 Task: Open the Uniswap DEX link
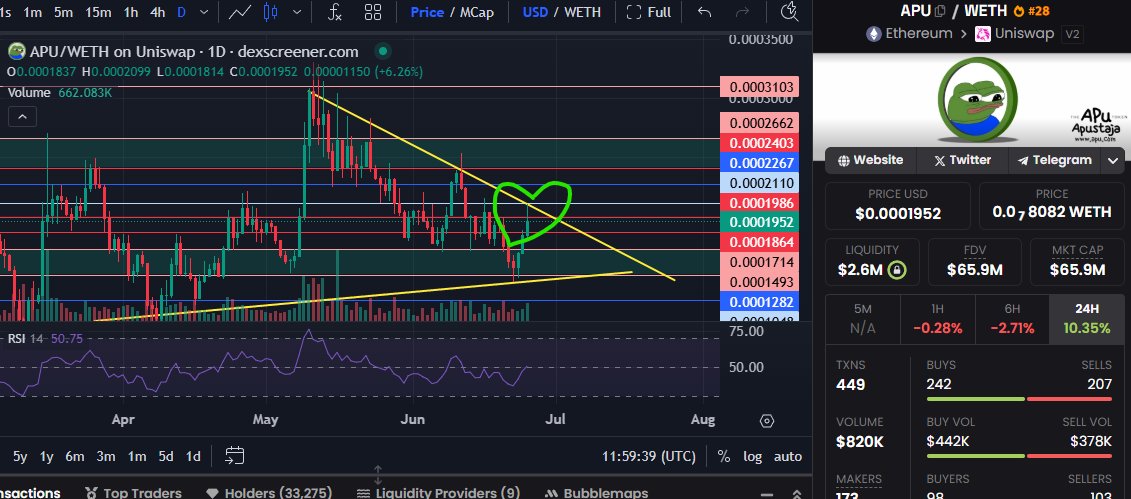[x=1014, y=33]
